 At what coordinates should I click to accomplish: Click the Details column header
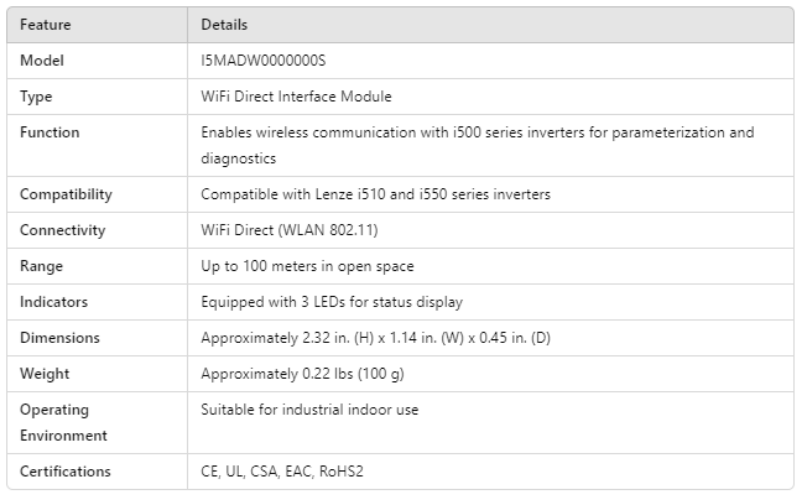(224, 24)
